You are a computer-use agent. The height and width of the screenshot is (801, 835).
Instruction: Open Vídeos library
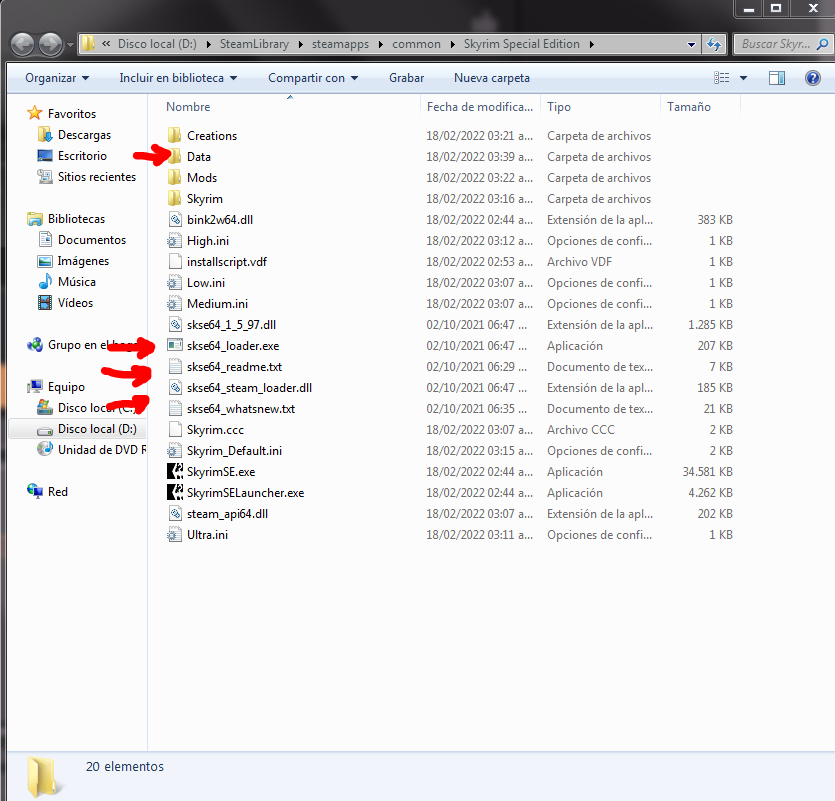[x=75, y=303]
